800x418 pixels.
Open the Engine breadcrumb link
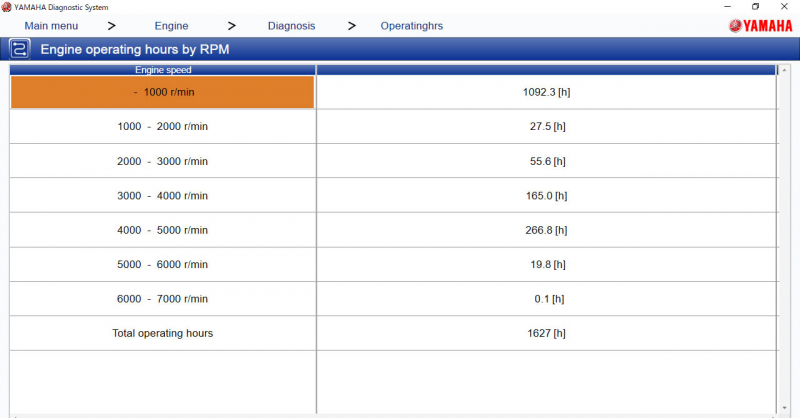[171, 26]
